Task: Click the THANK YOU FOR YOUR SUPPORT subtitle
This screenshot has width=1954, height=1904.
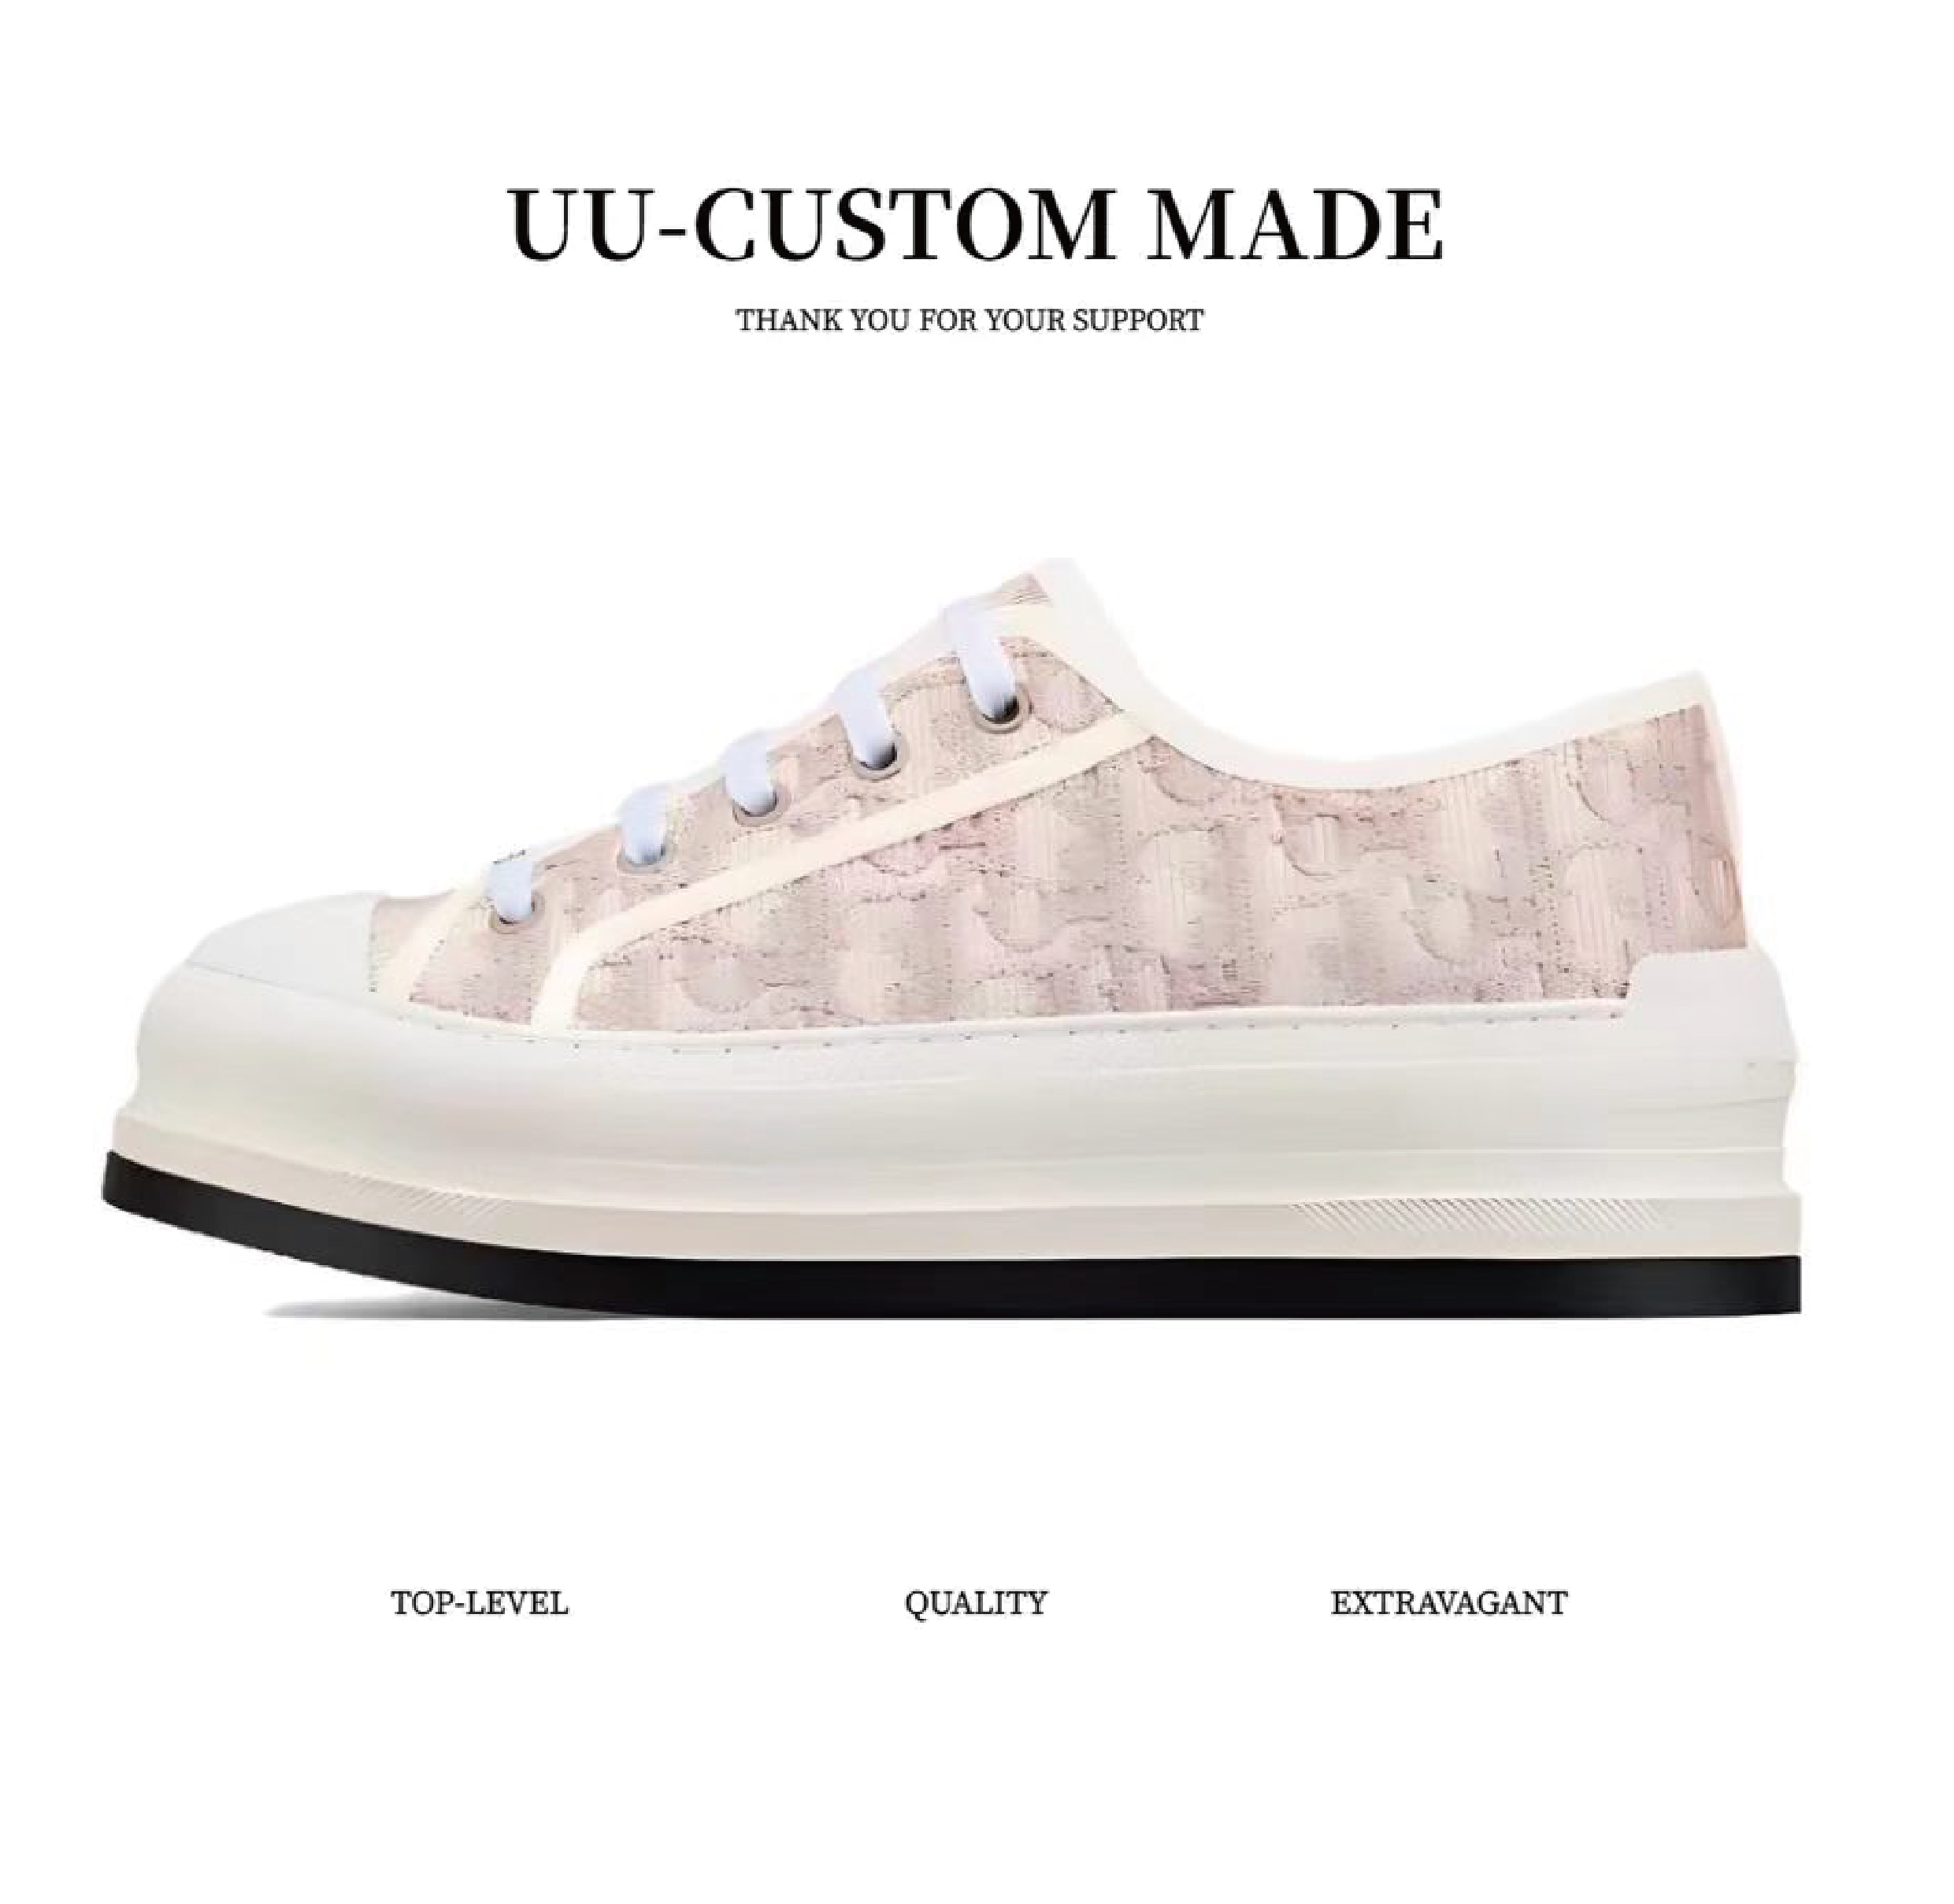Action: click(970, 321)
